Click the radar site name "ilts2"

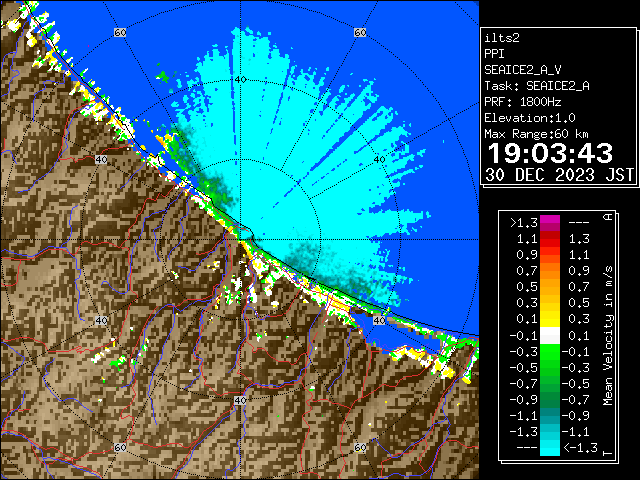pyautogui.click(x=502, y=38)
